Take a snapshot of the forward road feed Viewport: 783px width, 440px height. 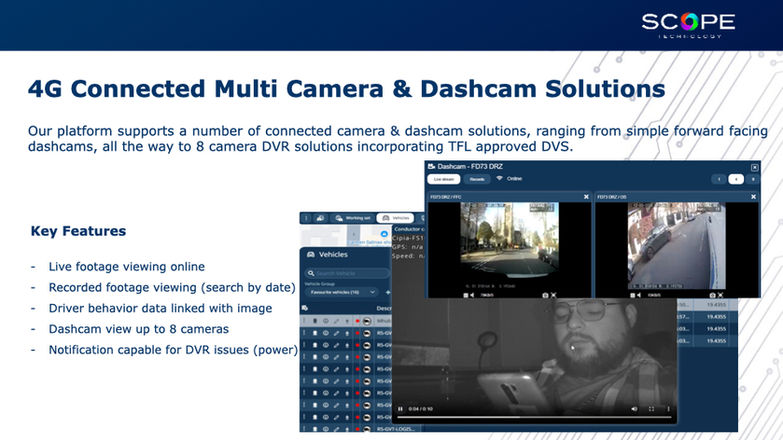point(545,295)
